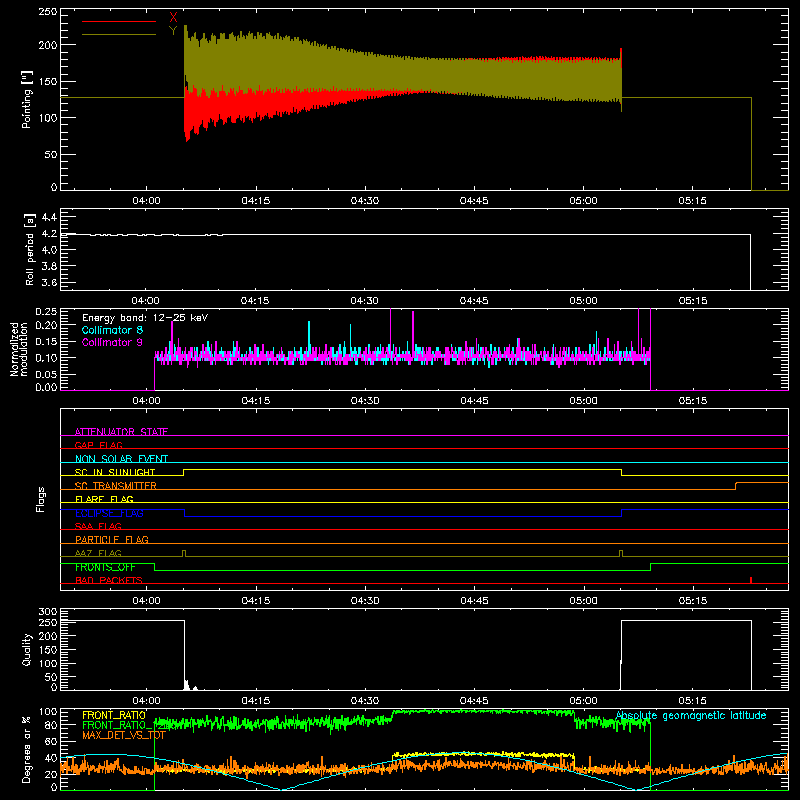The image size is (800, 800).
Task: Click the olive Y legend line sample
Action: (x=119, y=34)
